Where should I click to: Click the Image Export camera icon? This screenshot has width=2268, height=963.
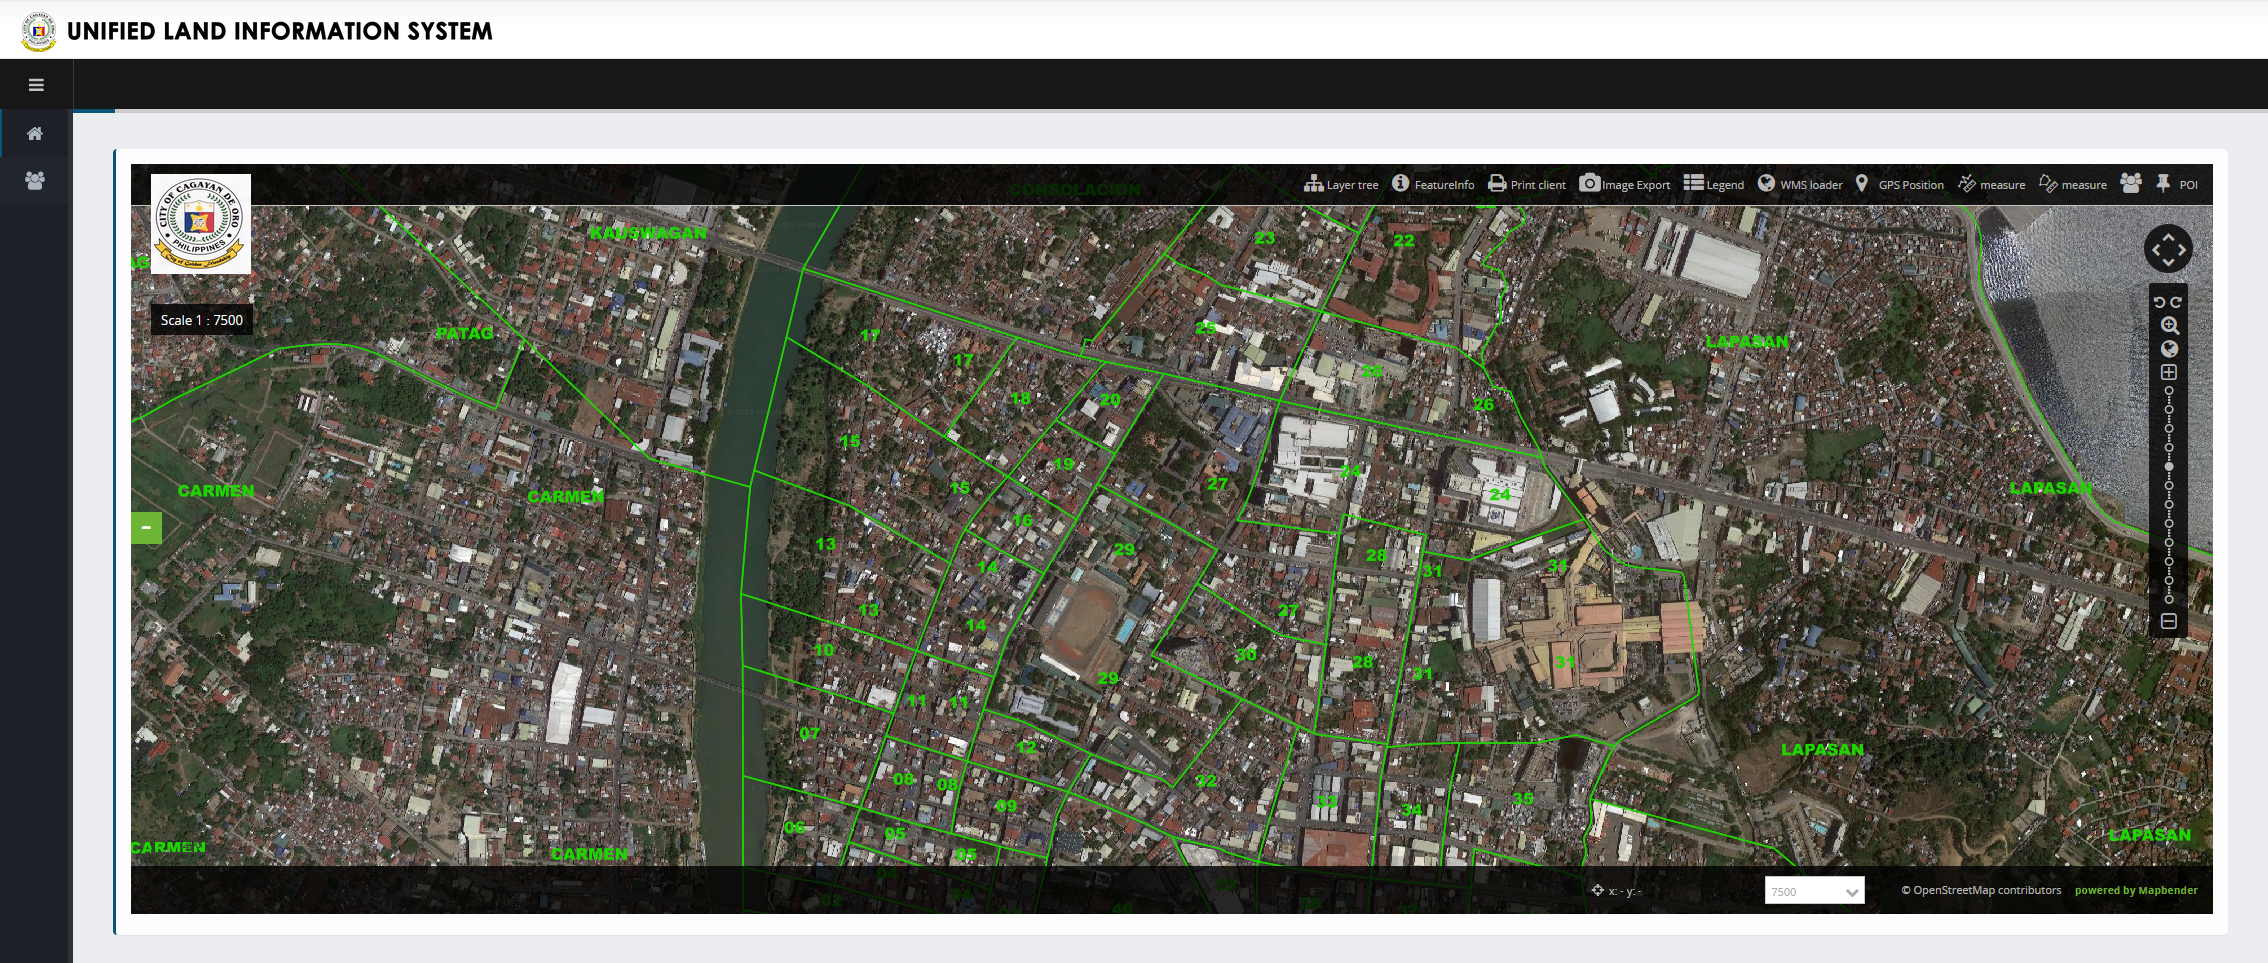(1589, 183)
